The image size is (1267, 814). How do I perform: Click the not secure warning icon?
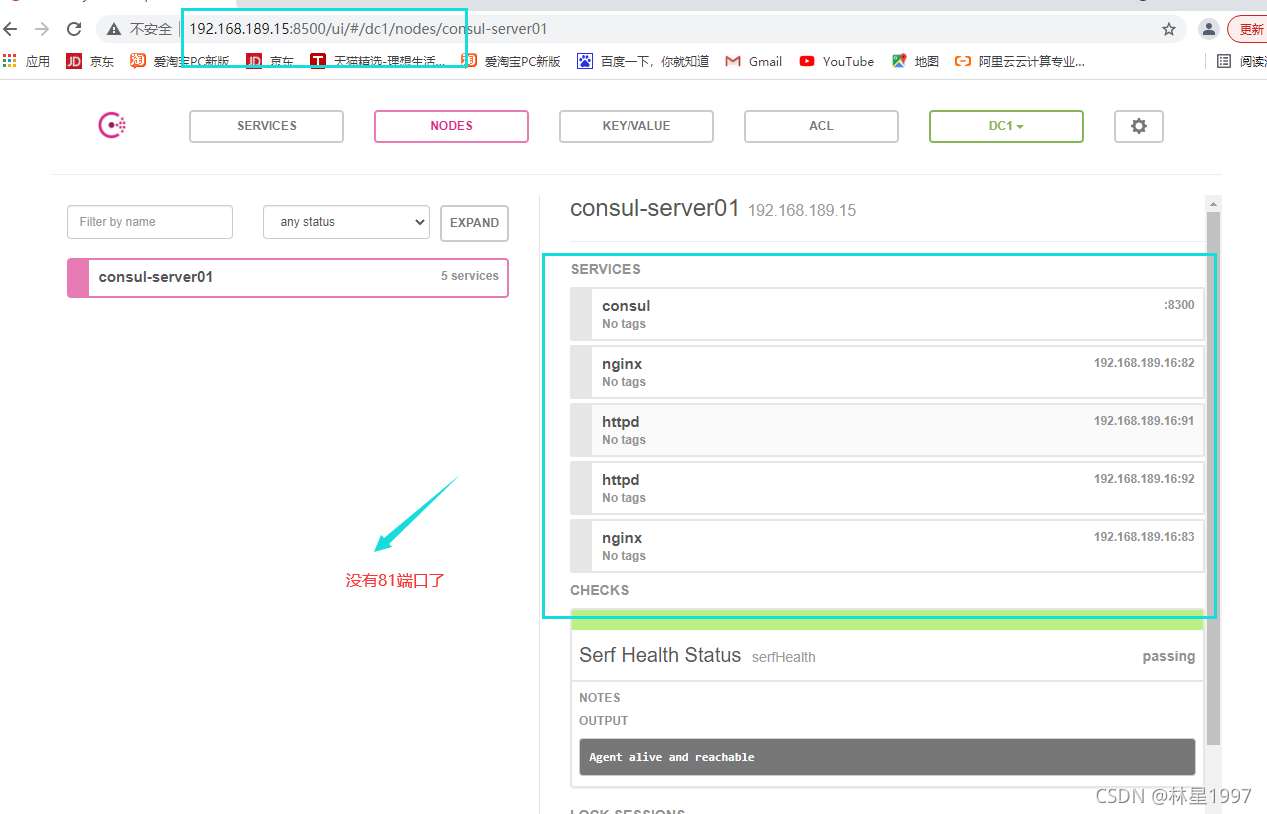pyautogui.click(x=114, y=29)
